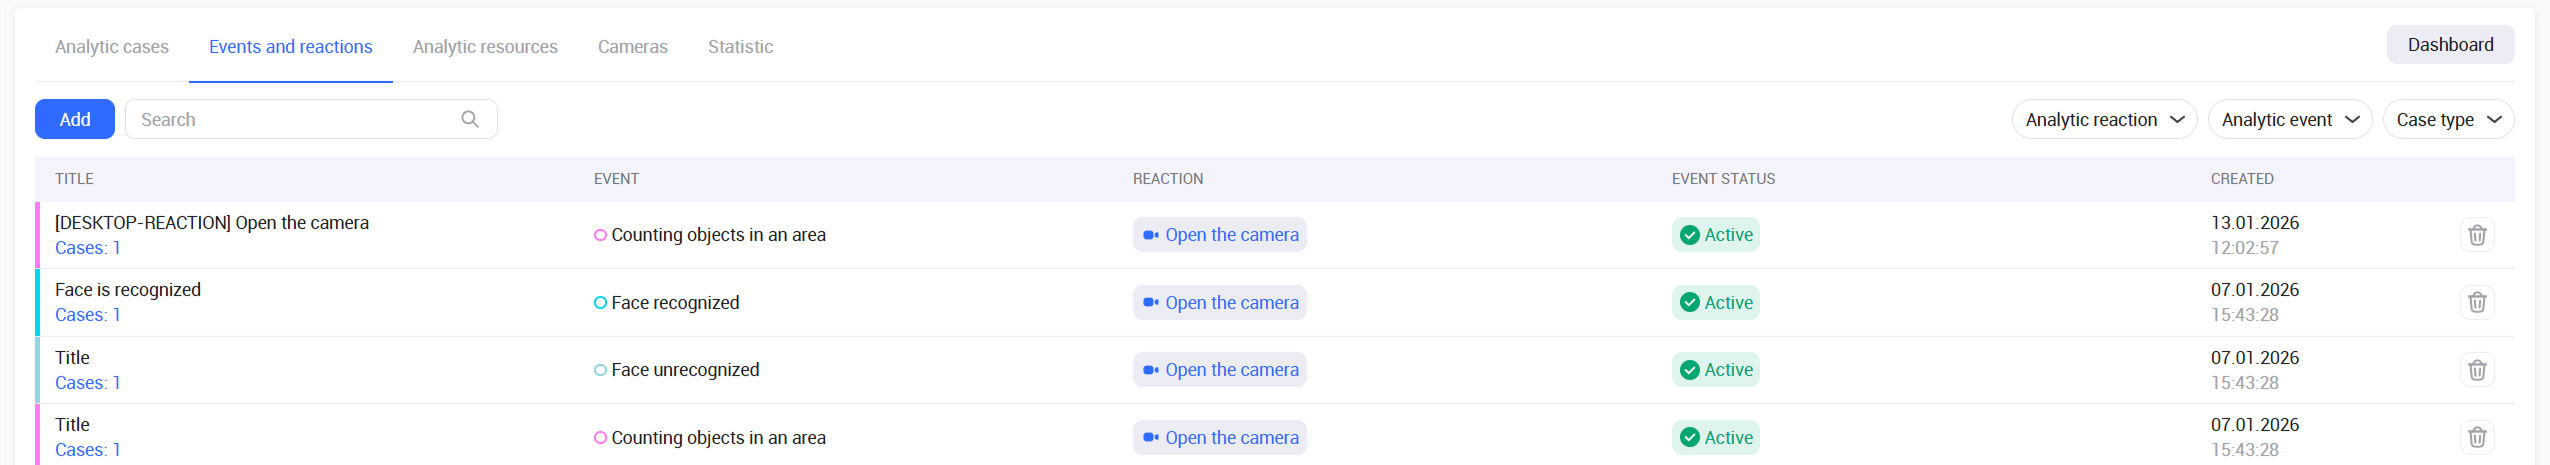
Task: Open the Analytic event filter dropdown
Action: coord(2289,120)
